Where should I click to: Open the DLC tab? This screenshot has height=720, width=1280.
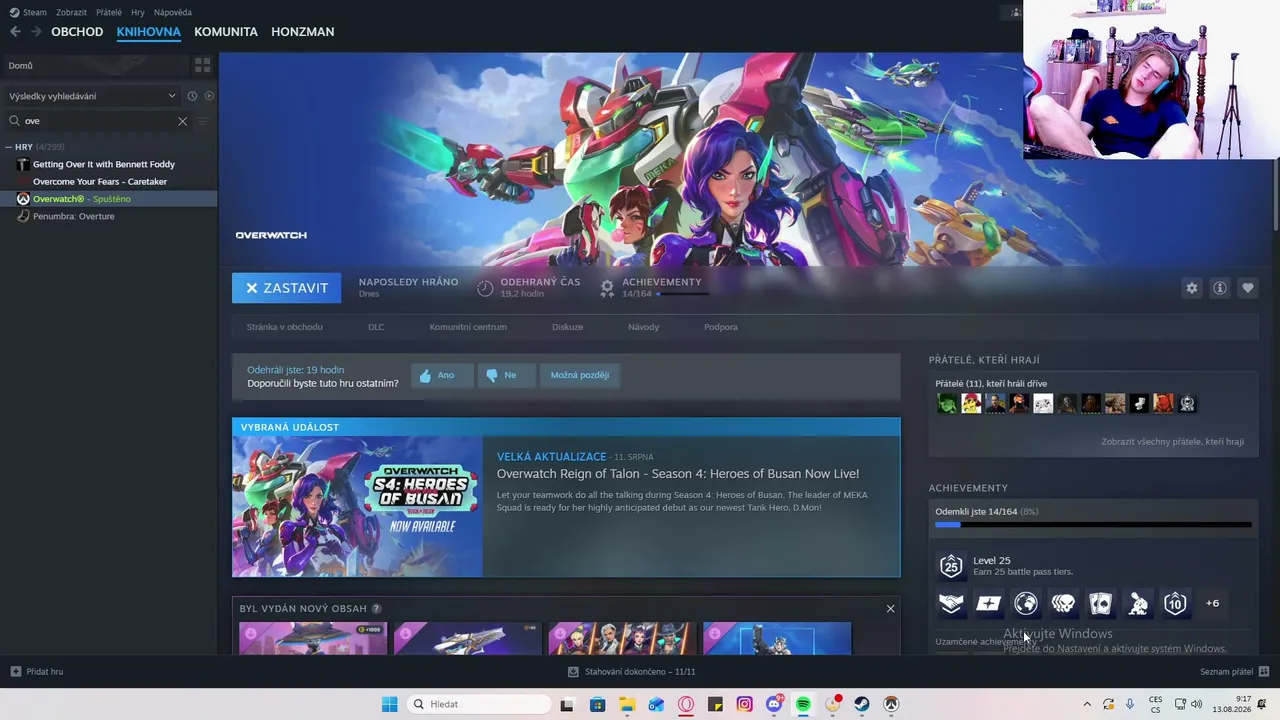tap(376, 327)
